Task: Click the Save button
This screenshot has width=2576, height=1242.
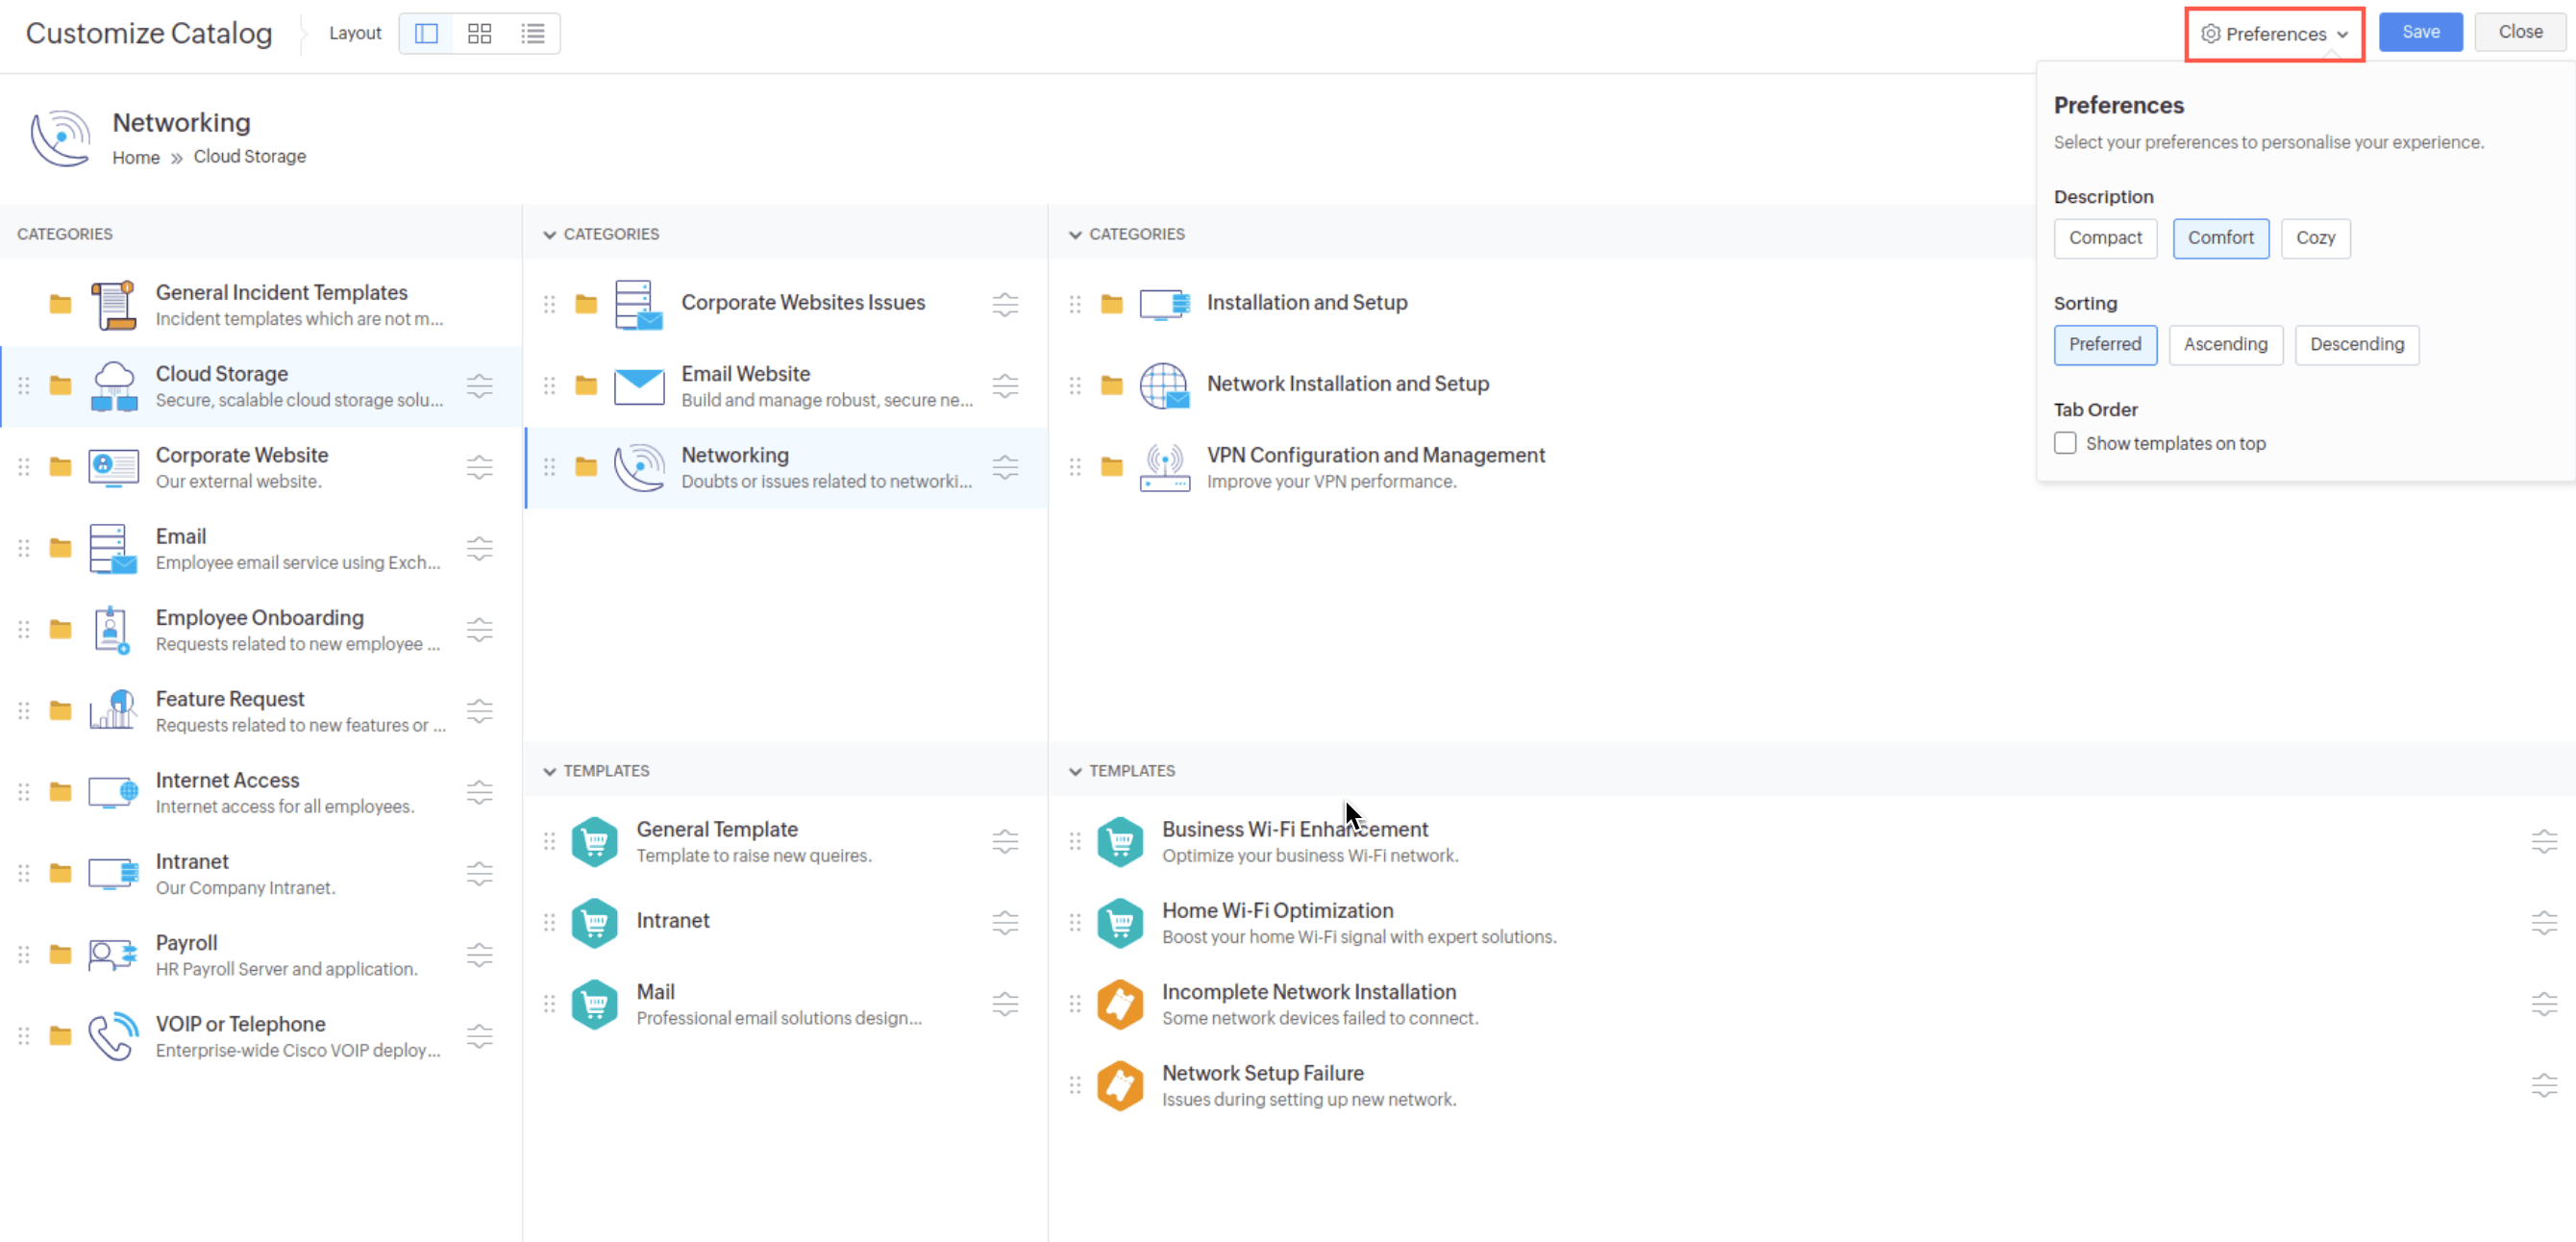Action: [x=2420, y=31]
